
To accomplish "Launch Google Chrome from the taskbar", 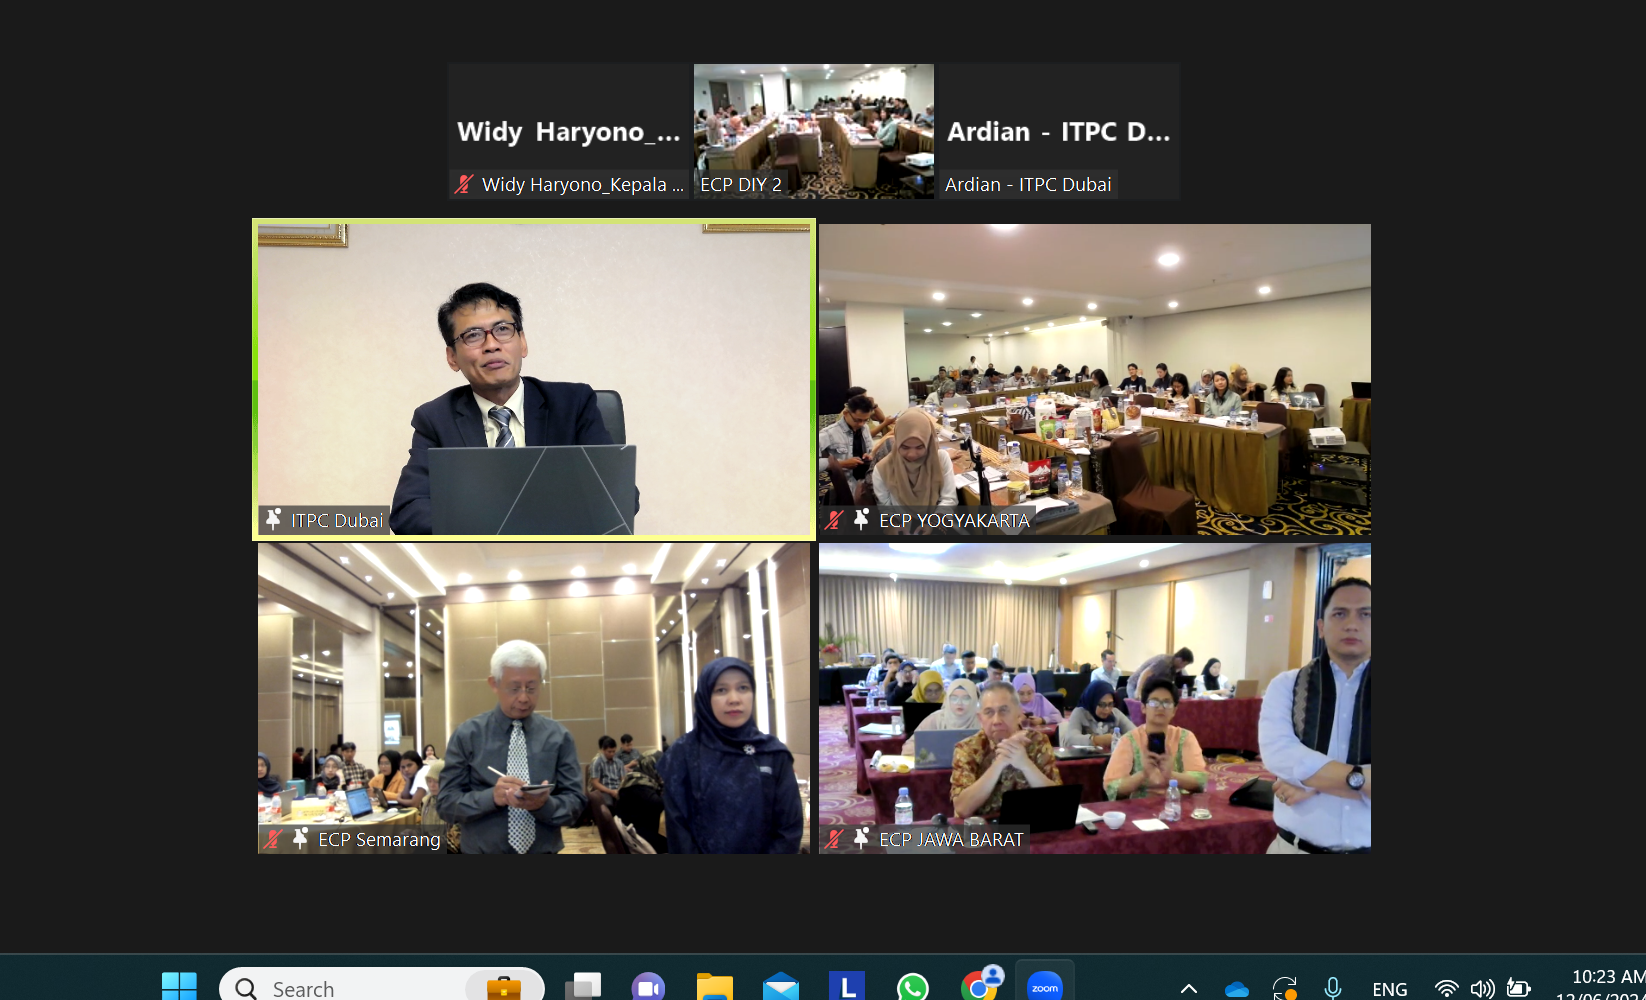I will 980,987.
